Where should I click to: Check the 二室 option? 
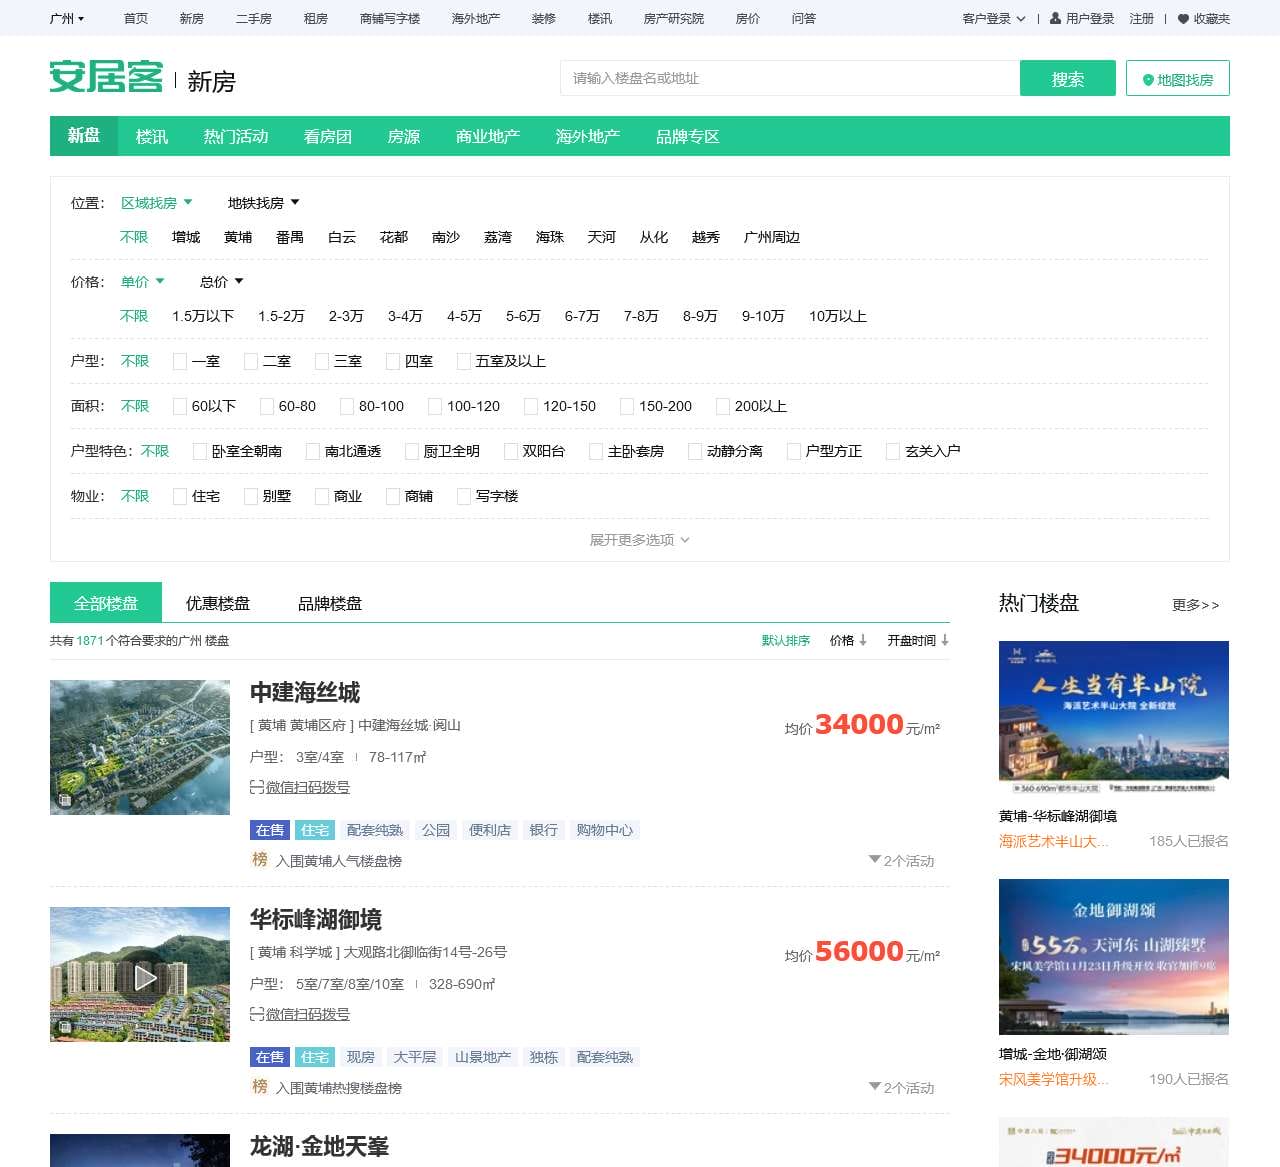coord(251,361)
